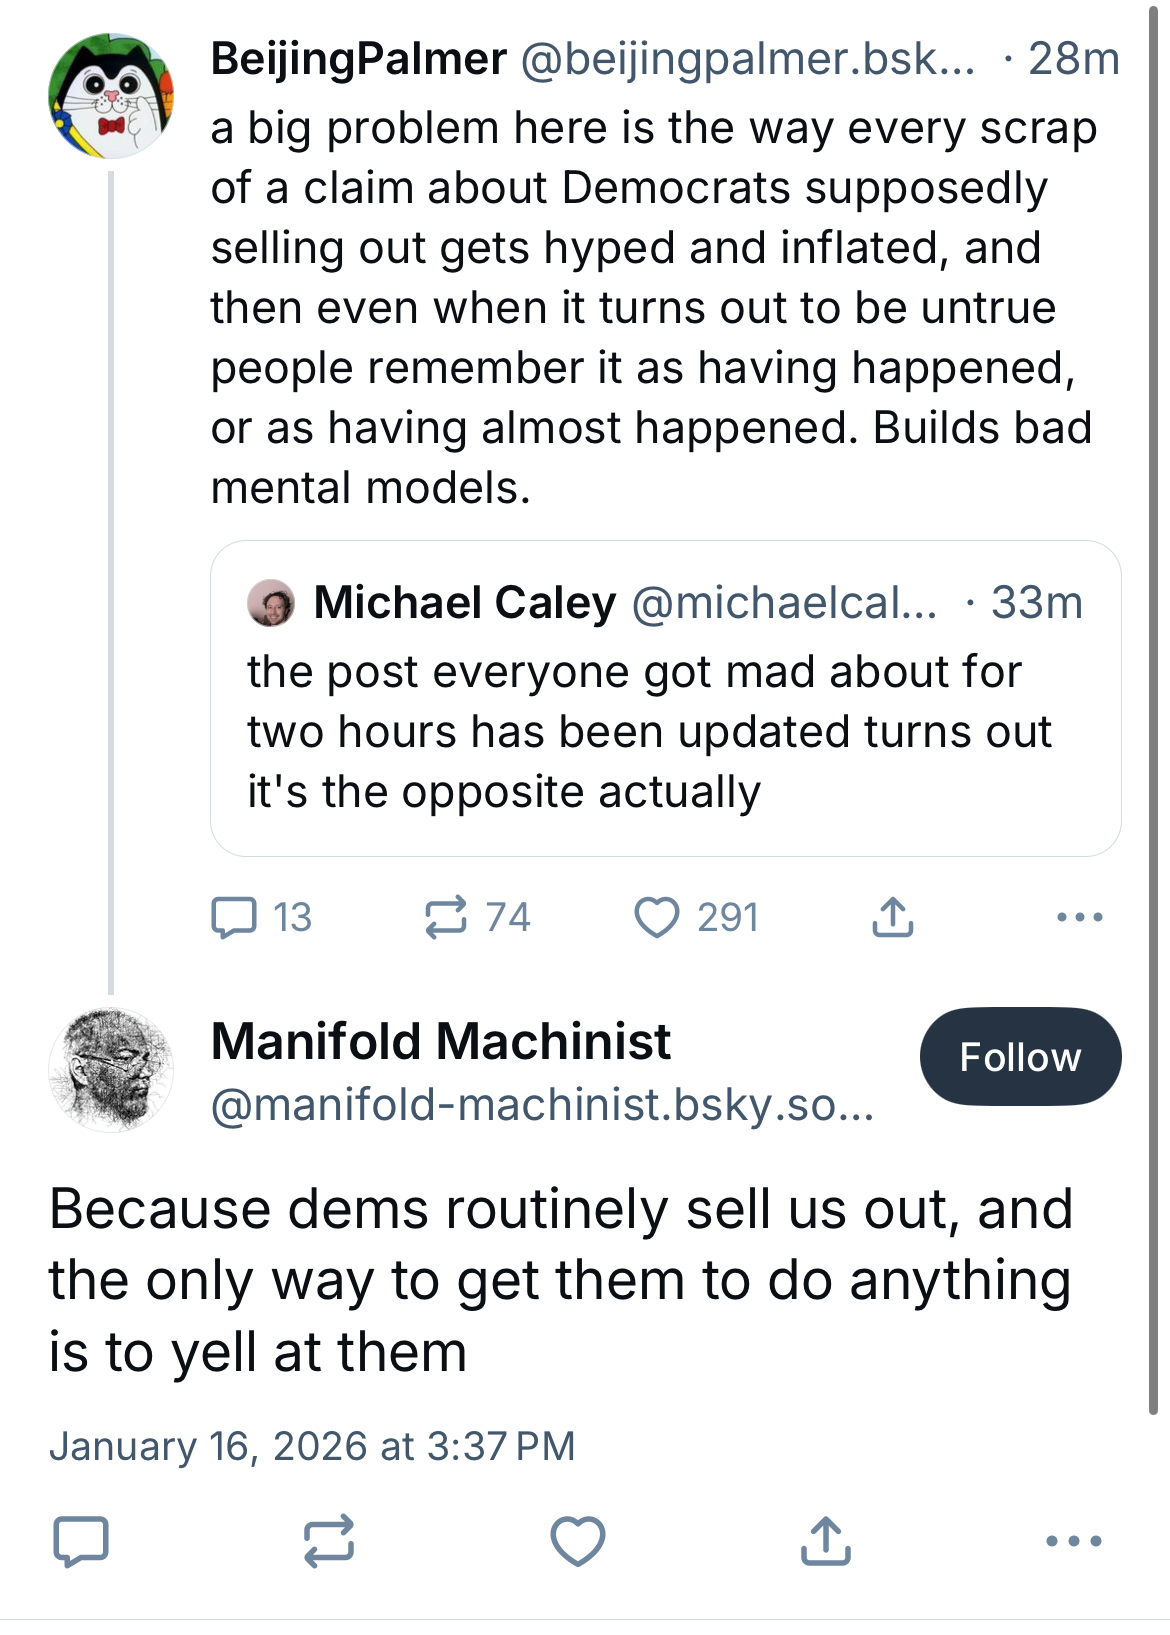Open Michael Caley's quoted post
The height and width of the screenshot is (1635, 1170).
coord(665,730)
